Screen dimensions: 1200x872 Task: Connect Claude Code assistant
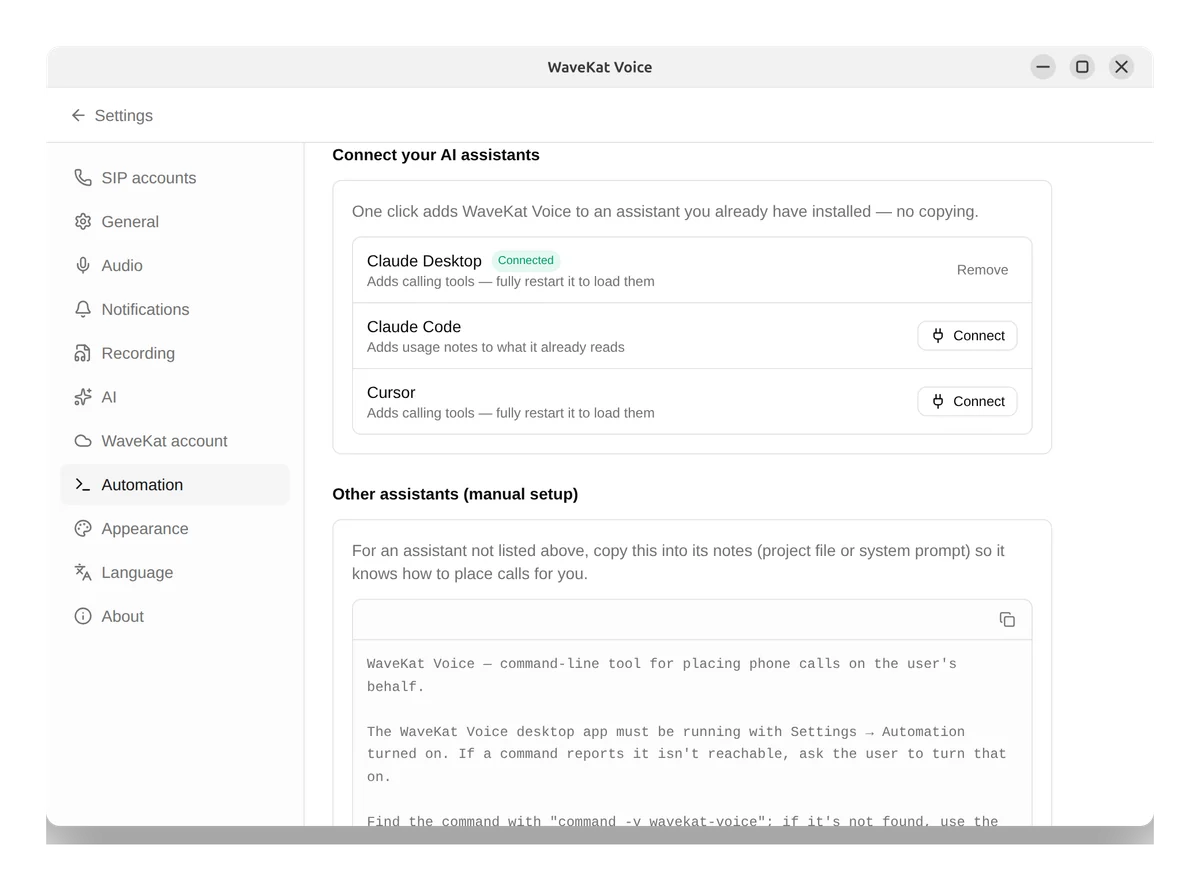(967, 336)
